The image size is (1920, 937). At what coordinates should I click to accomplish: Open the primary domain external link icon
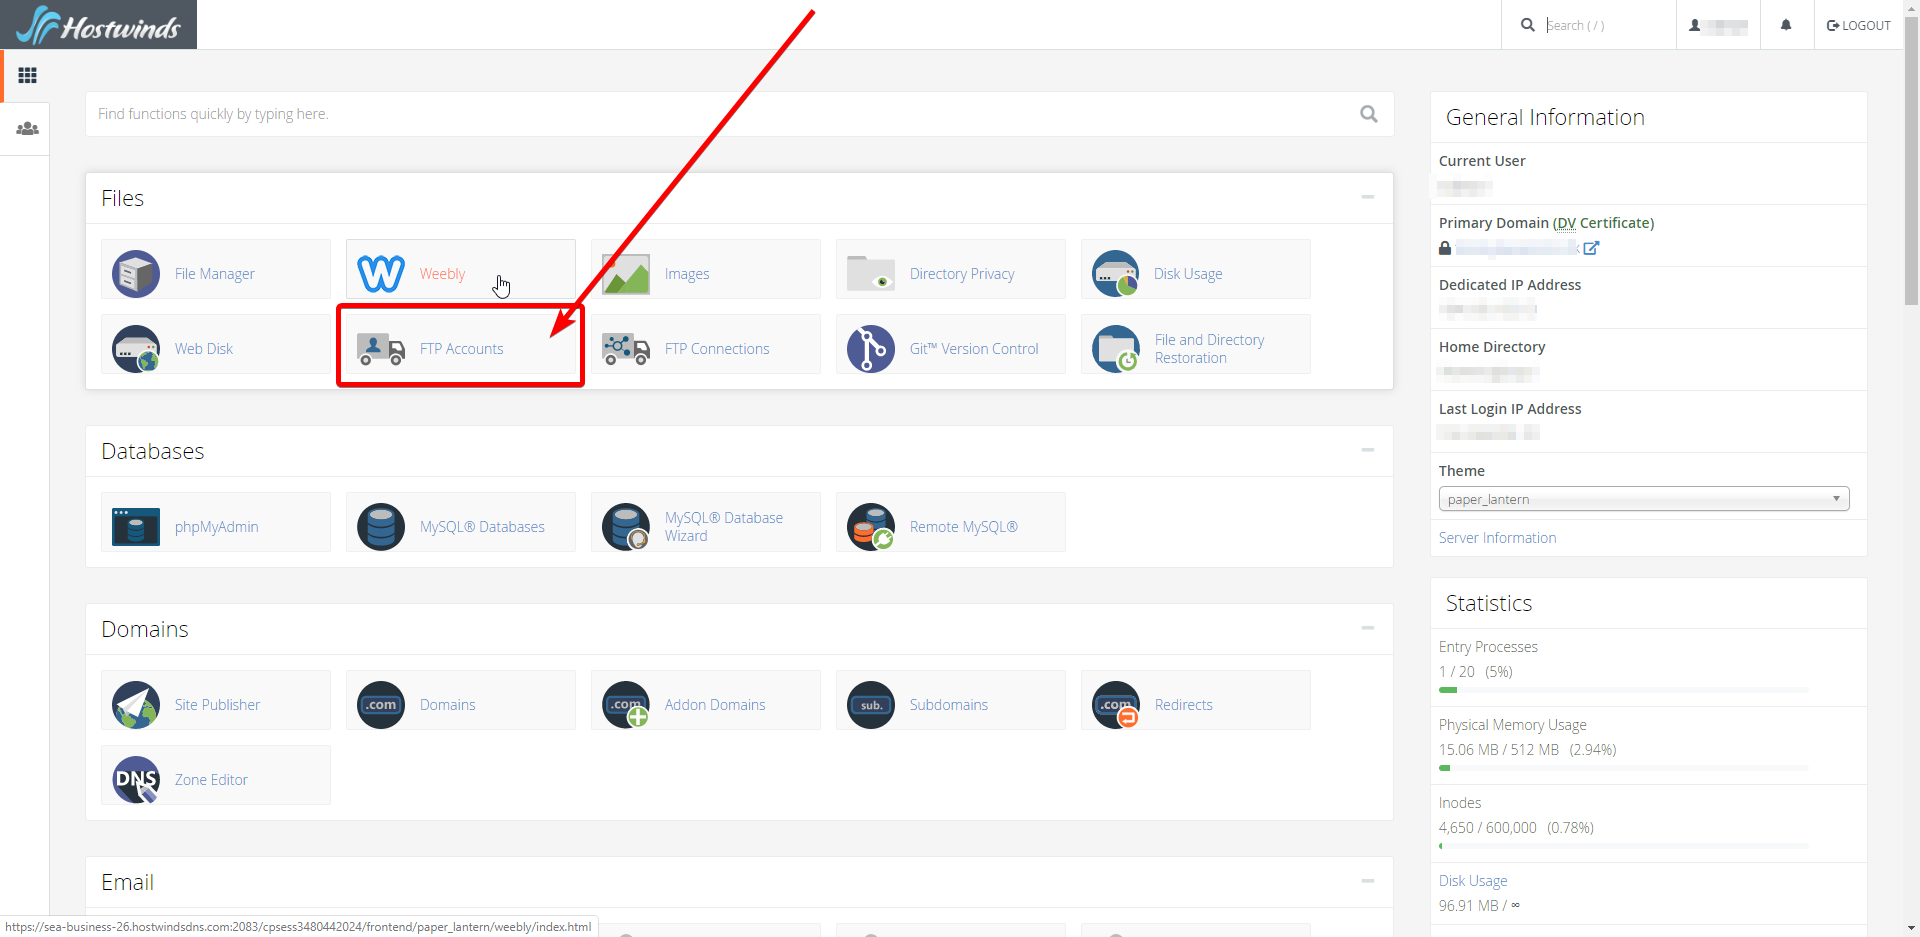(1591, 248)
